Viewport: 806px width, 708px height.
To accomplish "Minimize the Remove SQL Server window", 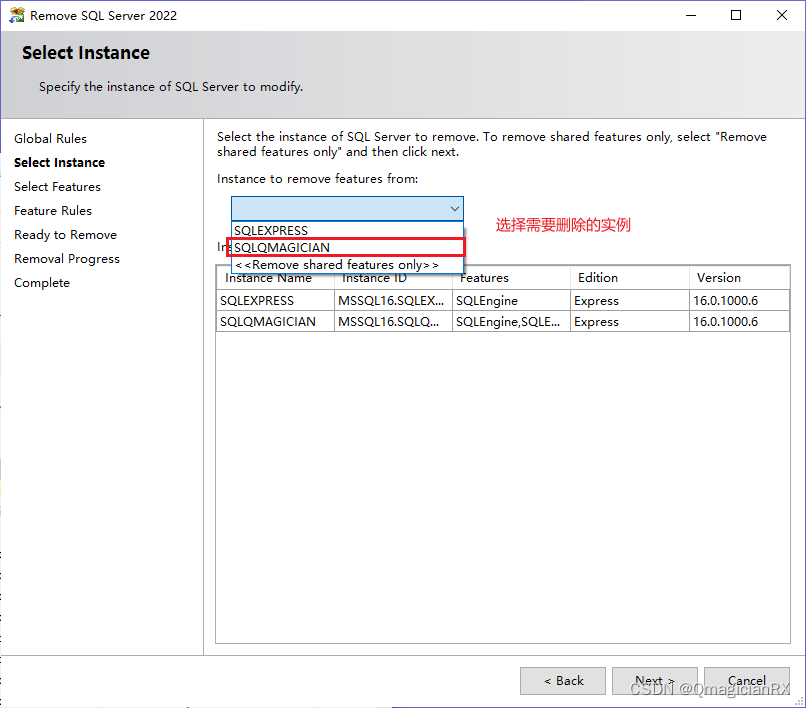I will (x=691, y=15).
